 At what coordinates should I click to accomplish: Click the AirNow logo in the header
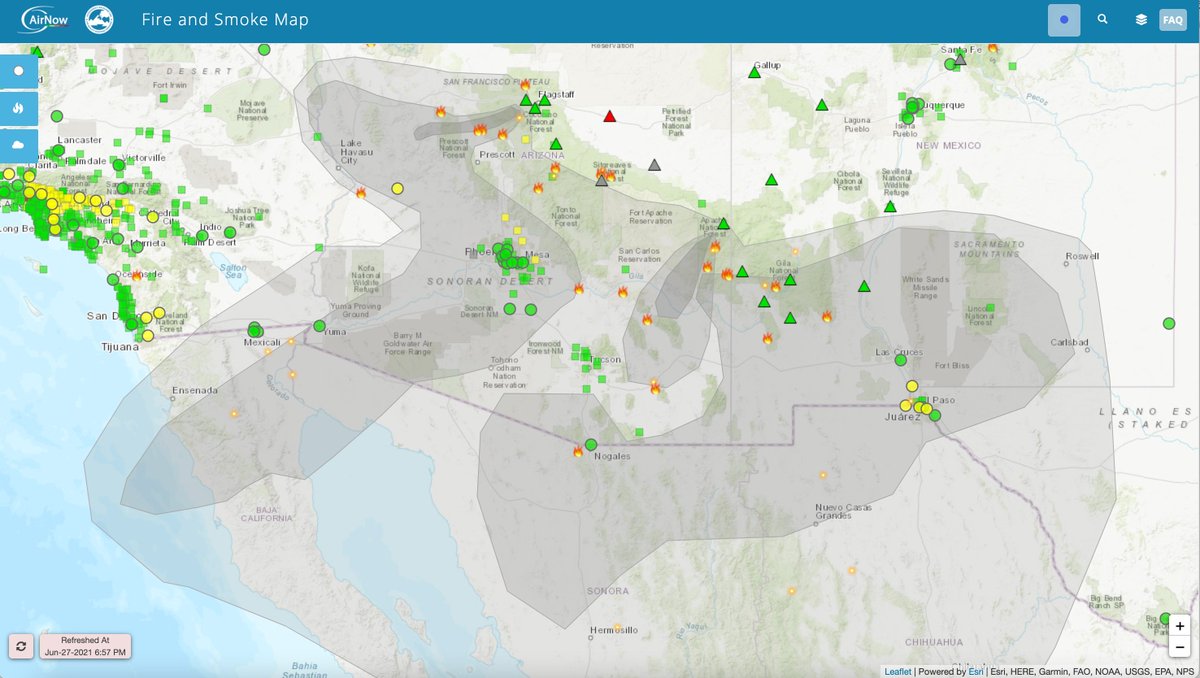click(x=43, y=19)
